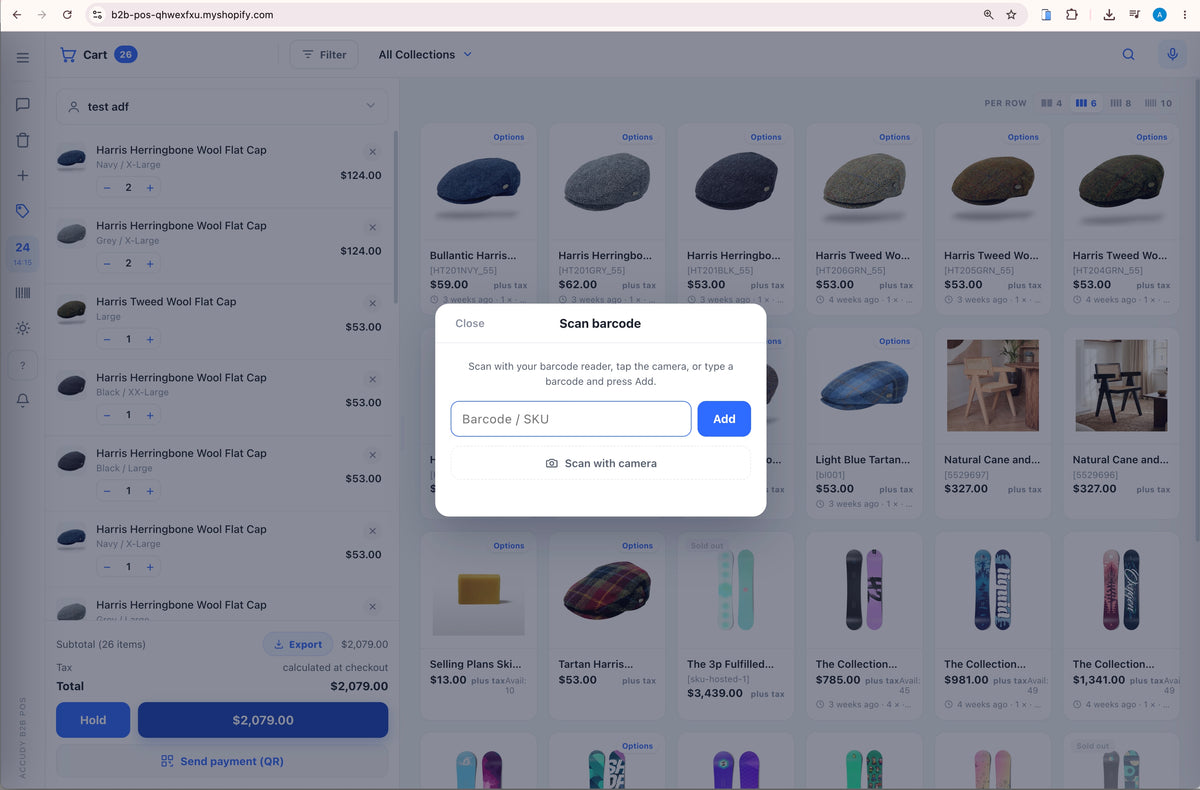Remove Grey X-Large cap from cart
This screenshot has height=790, width=1200.
(x=372, y=228)
